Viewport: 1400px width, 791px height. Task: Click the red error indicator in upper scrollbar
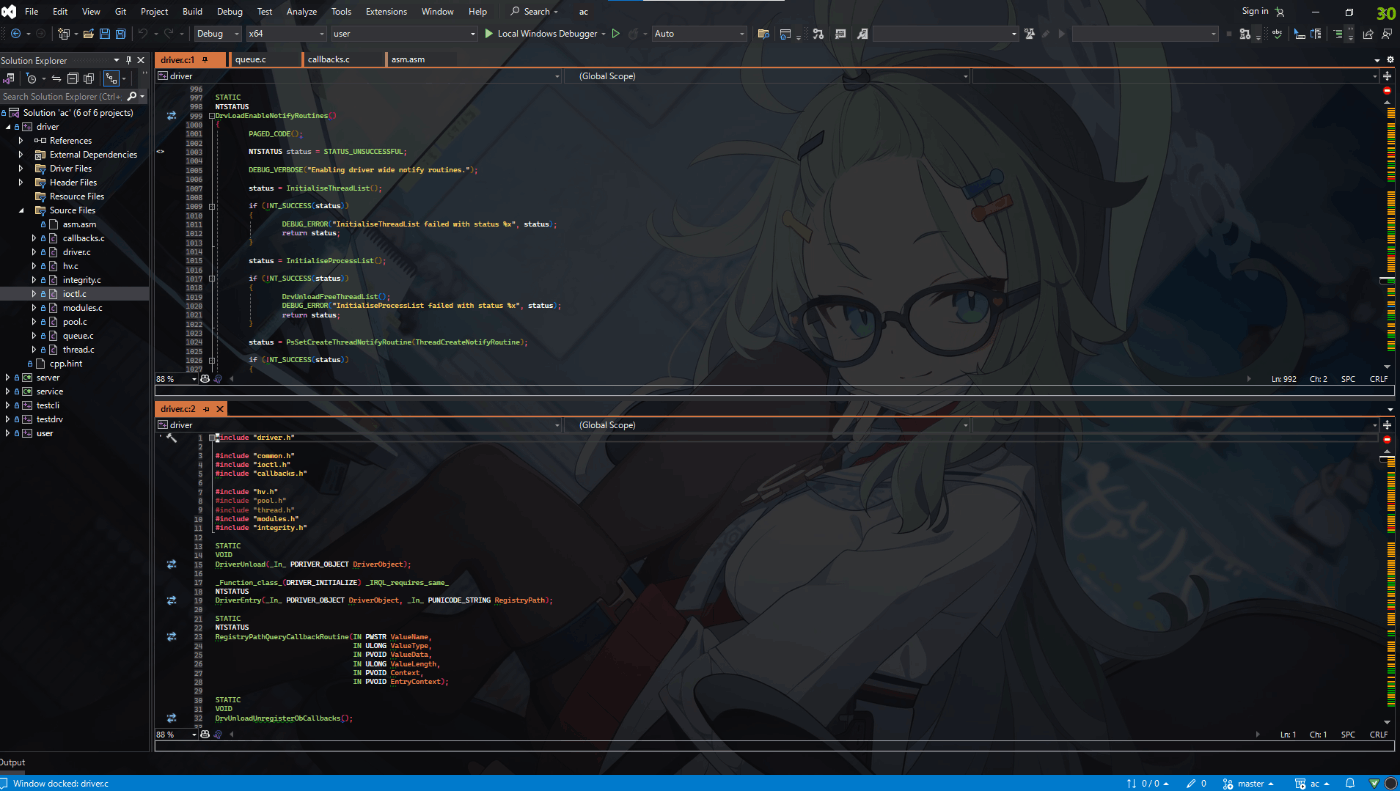click(x=1387, y=91)
